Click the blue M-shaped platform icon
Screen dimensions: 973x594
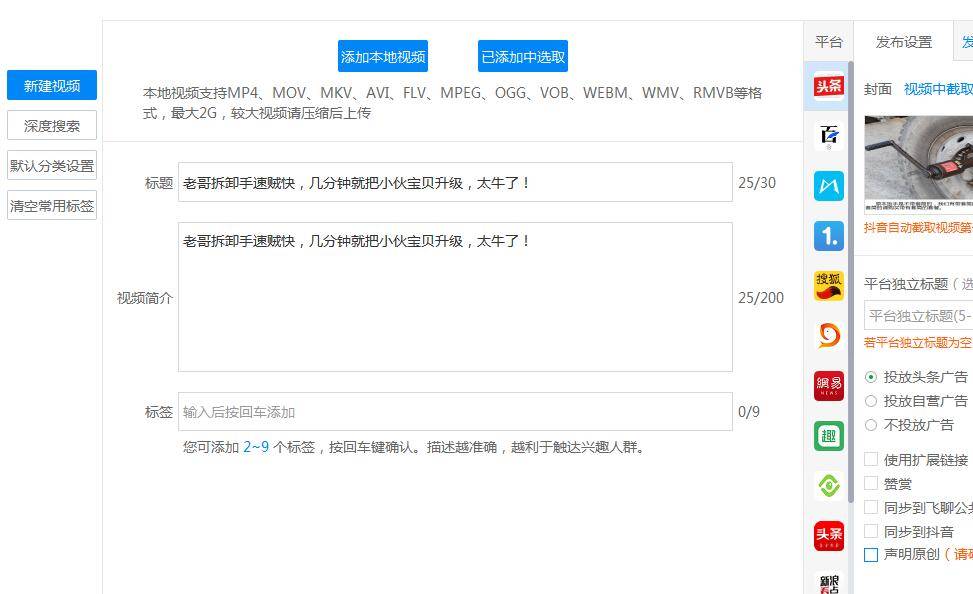[x=828, y=186]
